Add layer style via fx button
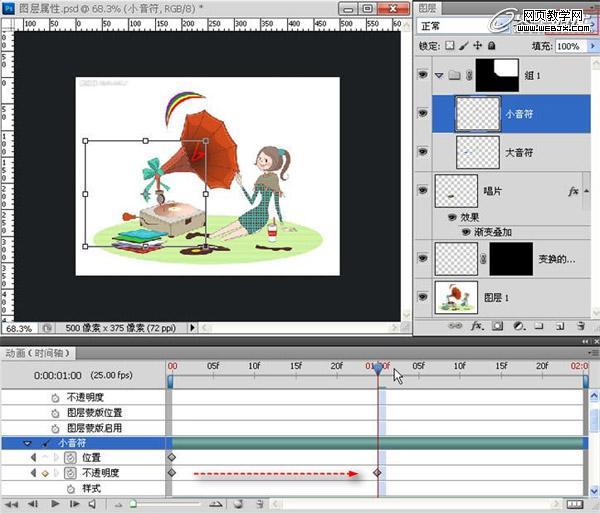The height and width of the screenshot is (514, 600). 478,326
